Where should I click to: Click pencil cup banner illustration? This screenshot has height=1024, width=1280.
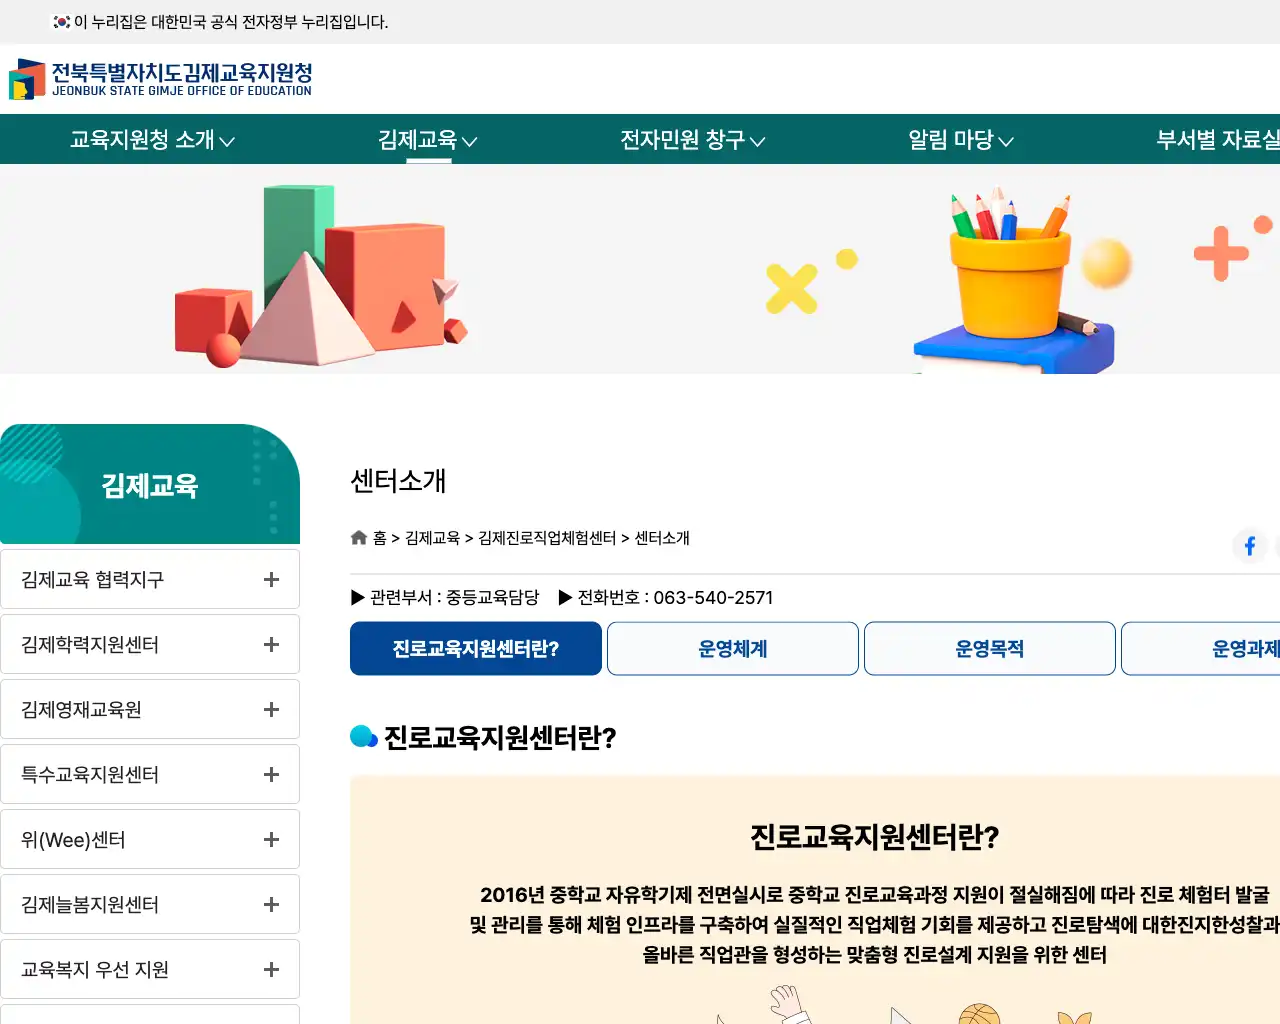pyautogui.click(x=1015, y=280)
